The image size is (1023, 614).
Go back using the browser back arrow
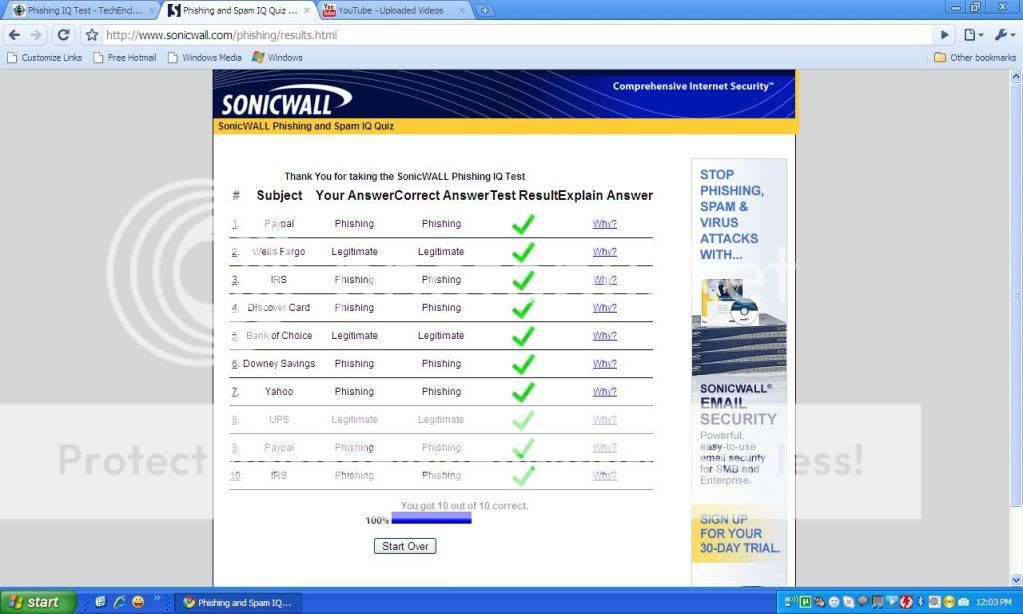click(x=15, y=35)
